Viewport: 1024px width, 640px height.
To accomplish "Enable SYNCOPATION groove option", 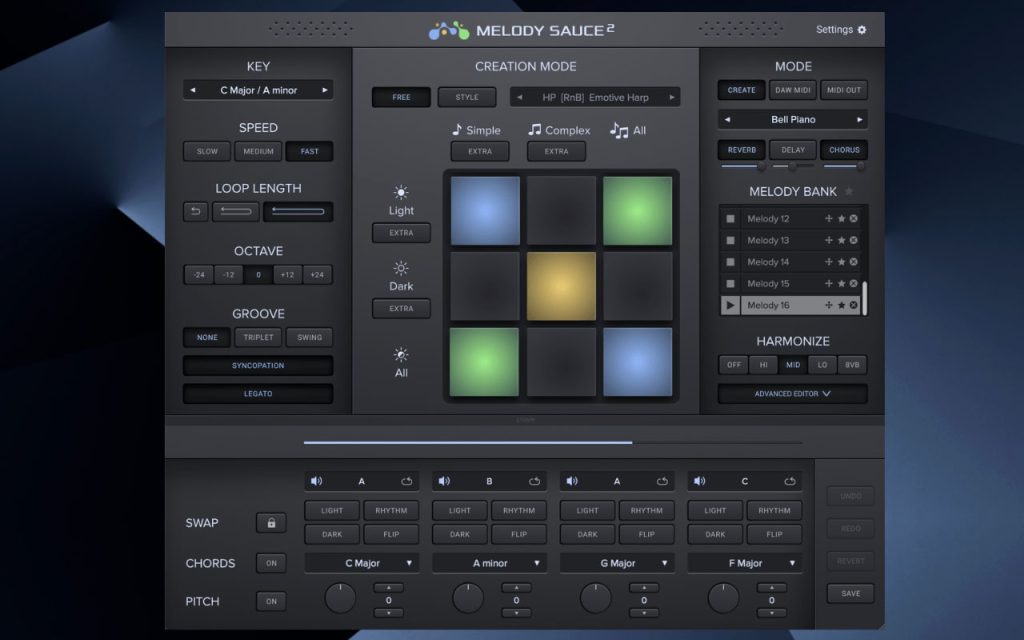I will (x=258, y=366).
